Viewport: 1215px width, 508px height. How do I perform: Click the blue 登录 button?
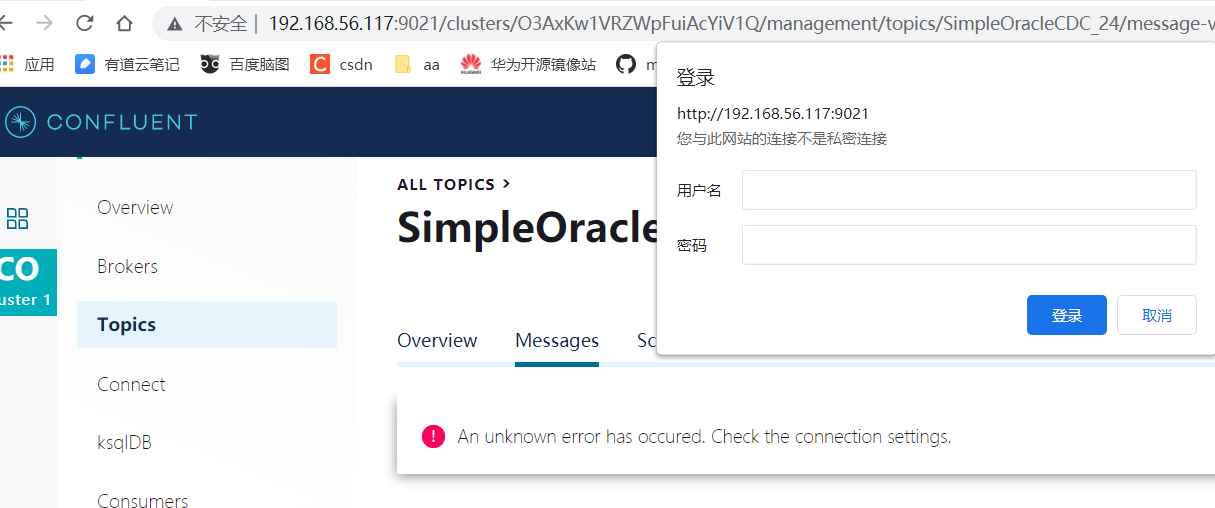(1067, 315)
